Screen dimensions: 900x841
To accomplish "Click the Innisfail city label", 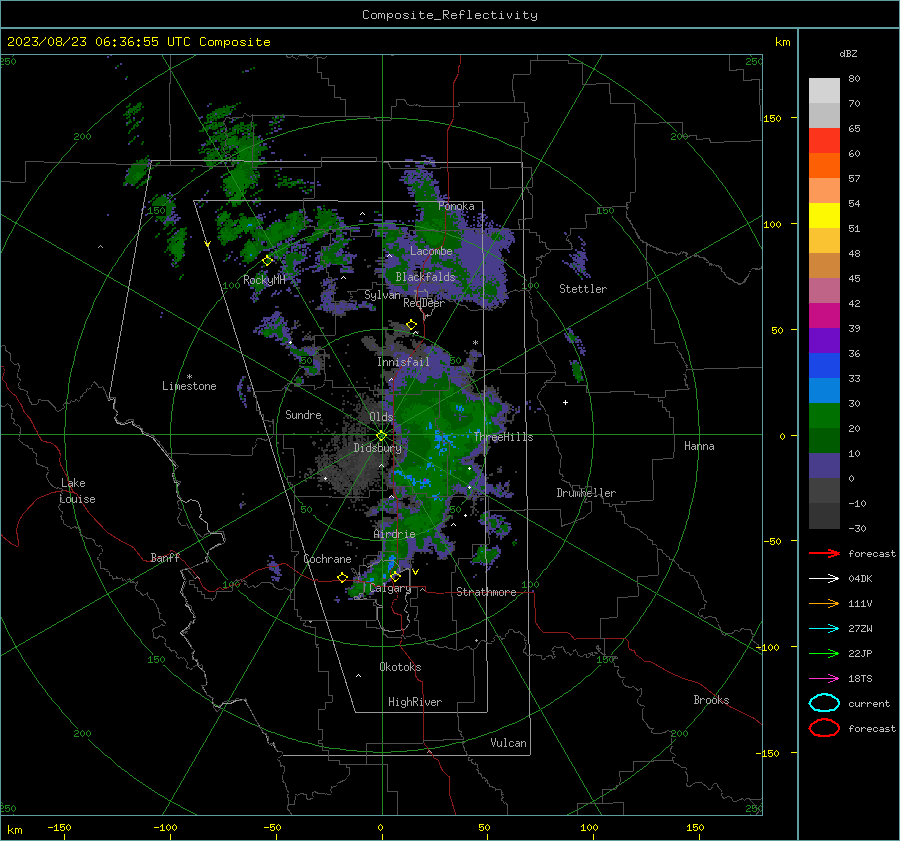I will point(403,362).
